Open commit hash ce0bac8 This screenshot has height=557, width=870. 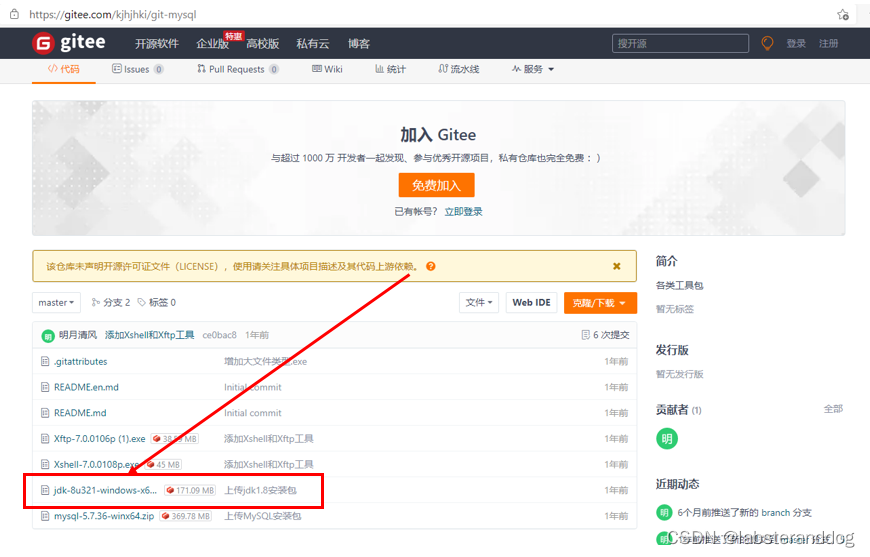point(219,335)
